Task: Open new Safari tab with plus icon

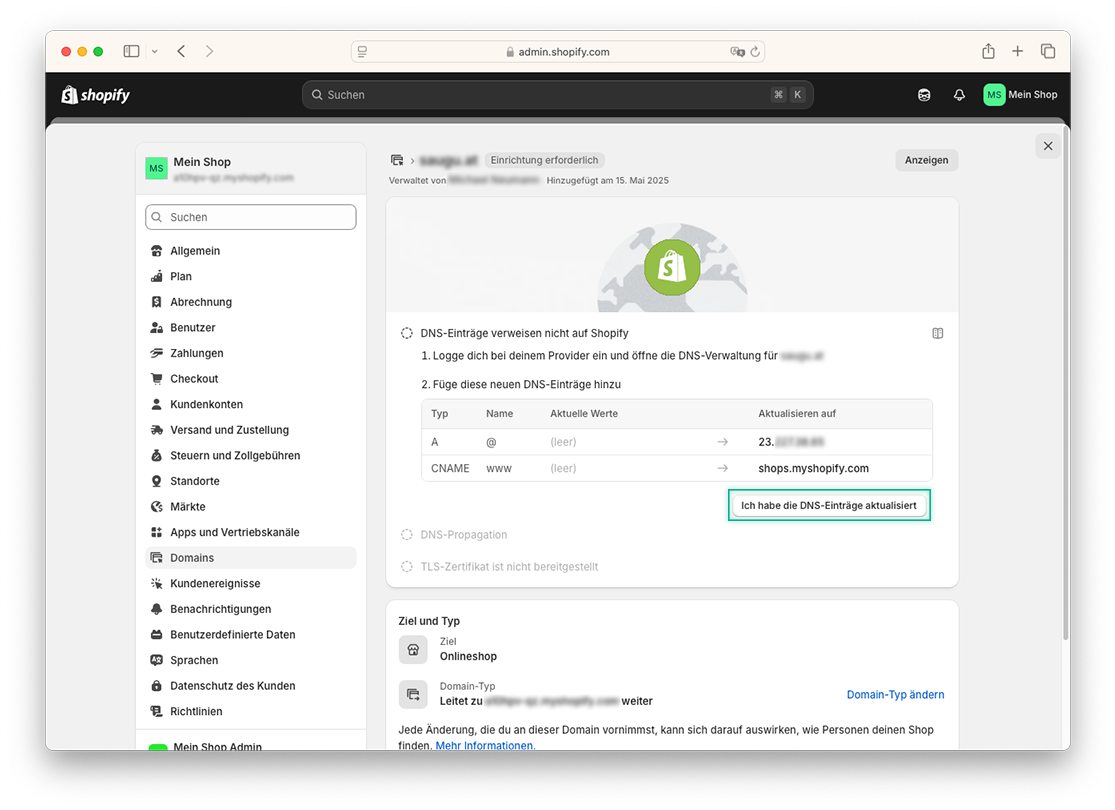Action: pyautogui.click(x=1018, y=51)
